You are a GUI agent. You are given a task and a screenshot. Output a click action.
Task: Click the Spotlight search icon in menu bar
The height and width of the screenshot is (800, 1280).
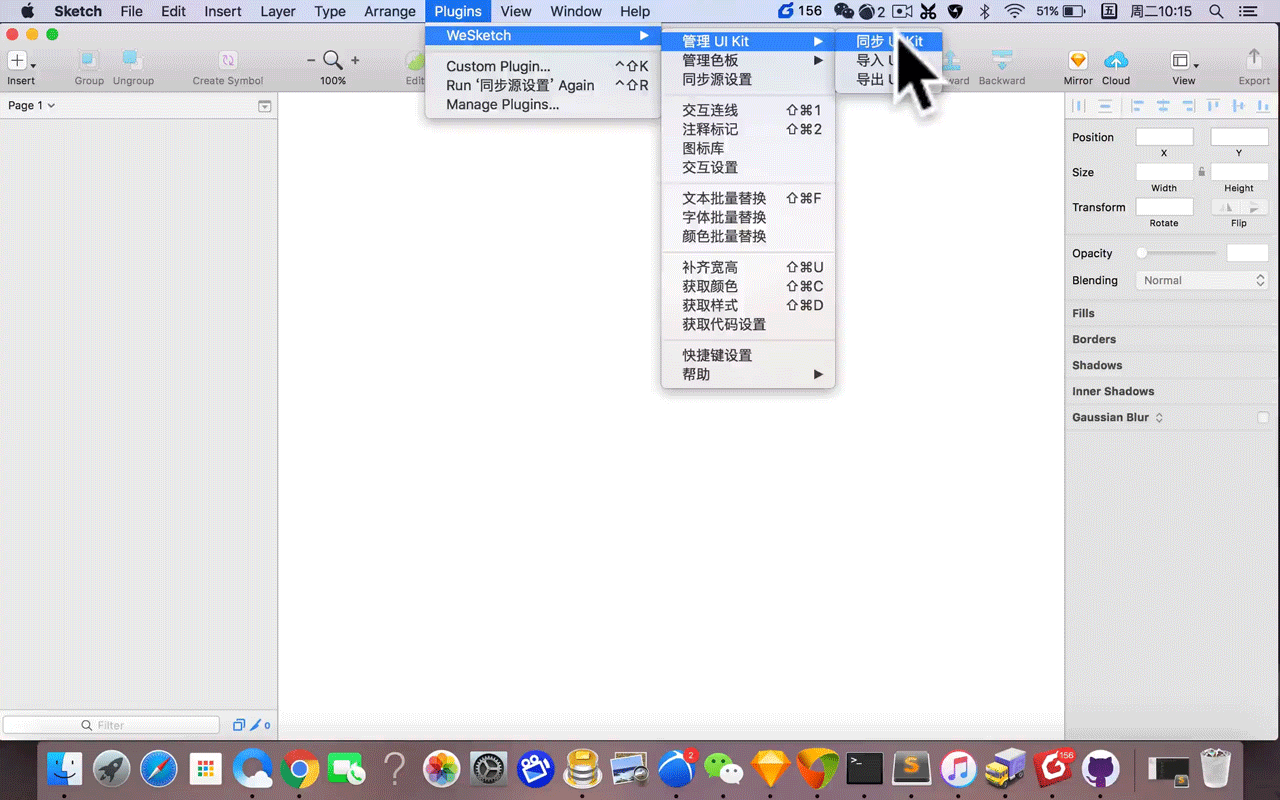tap(1216, 12)
